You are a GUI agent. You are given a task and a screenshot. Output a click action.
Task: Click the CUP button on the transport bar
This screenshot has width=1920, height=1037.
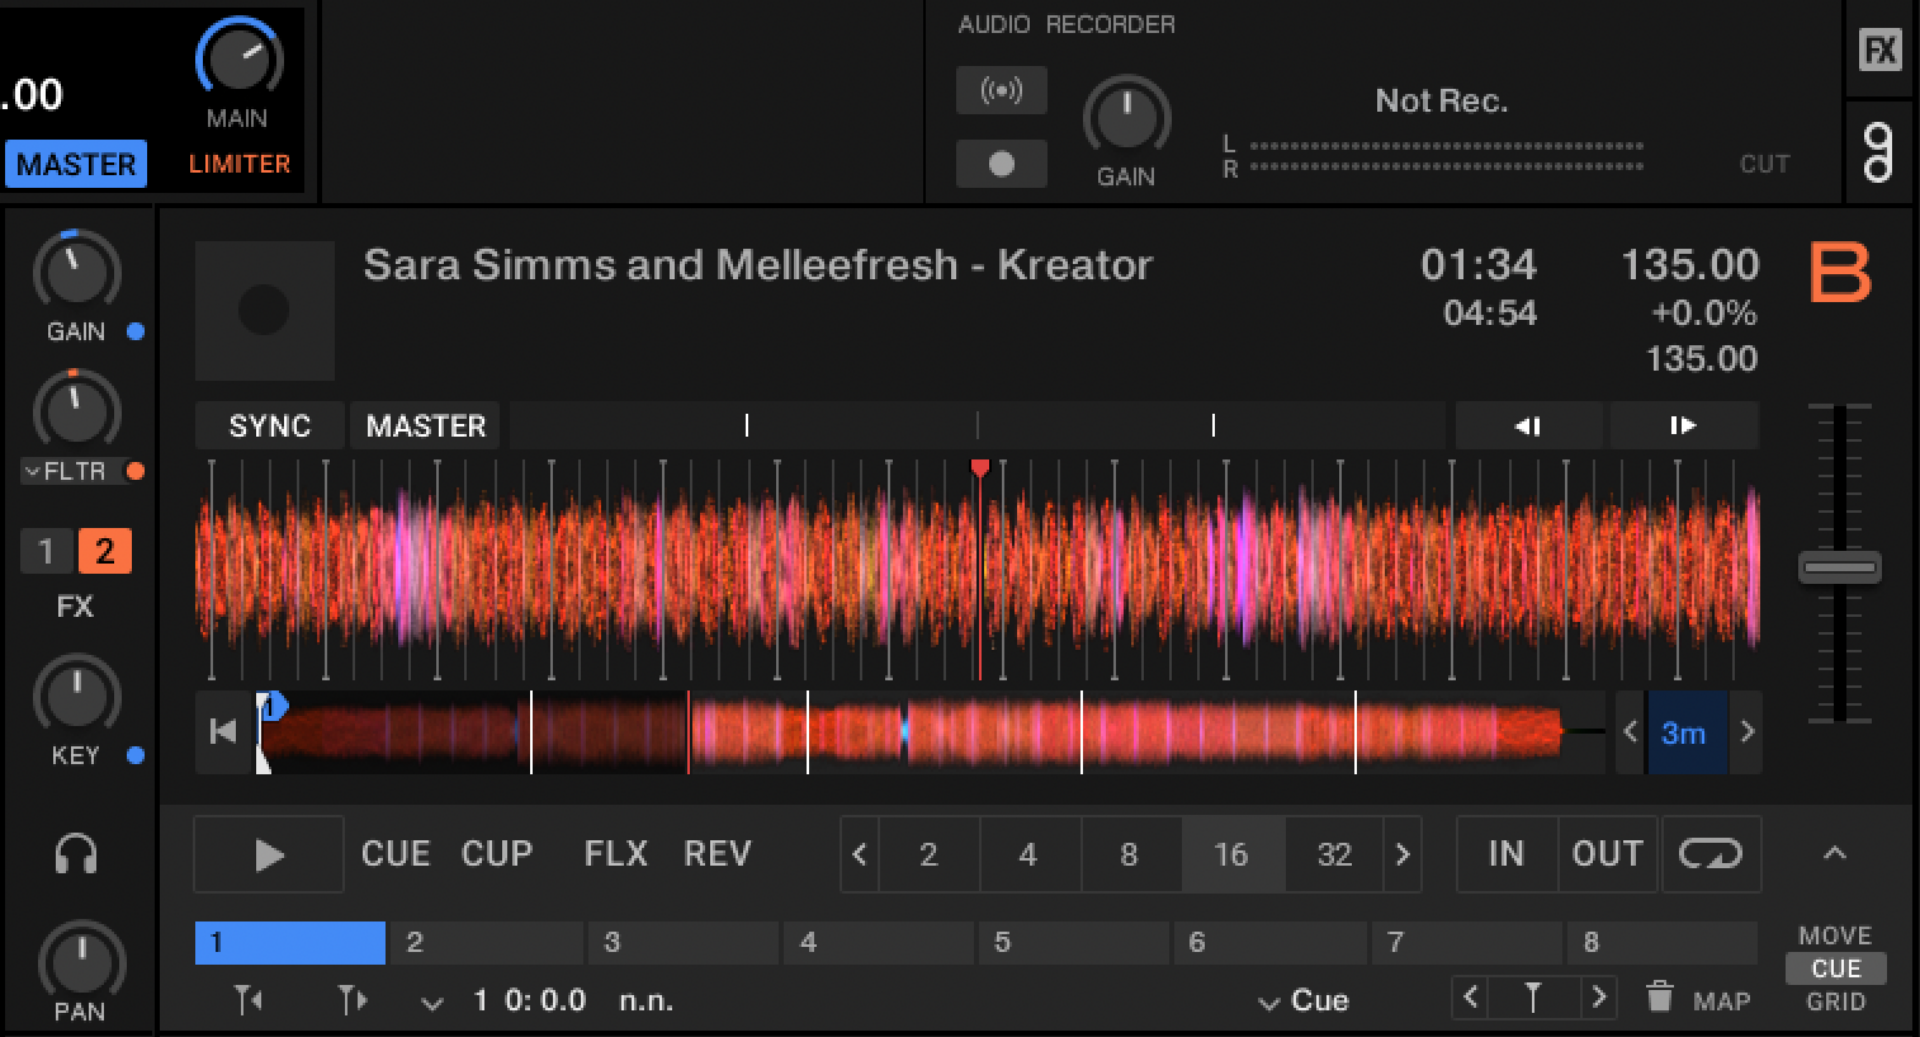(x=497, y=854)
